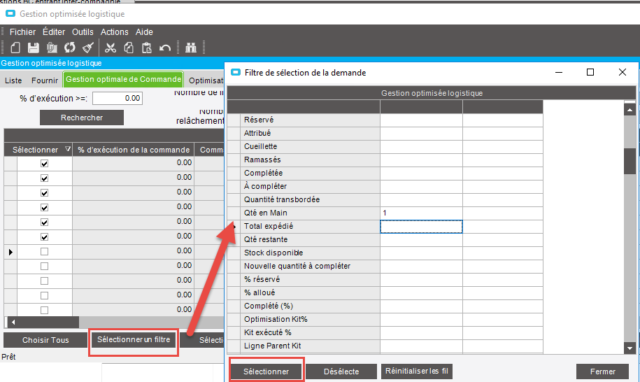The width and height of the screenshot is (640, 382).
Task: Click the Delete icon next to Save
Action: 51,48
